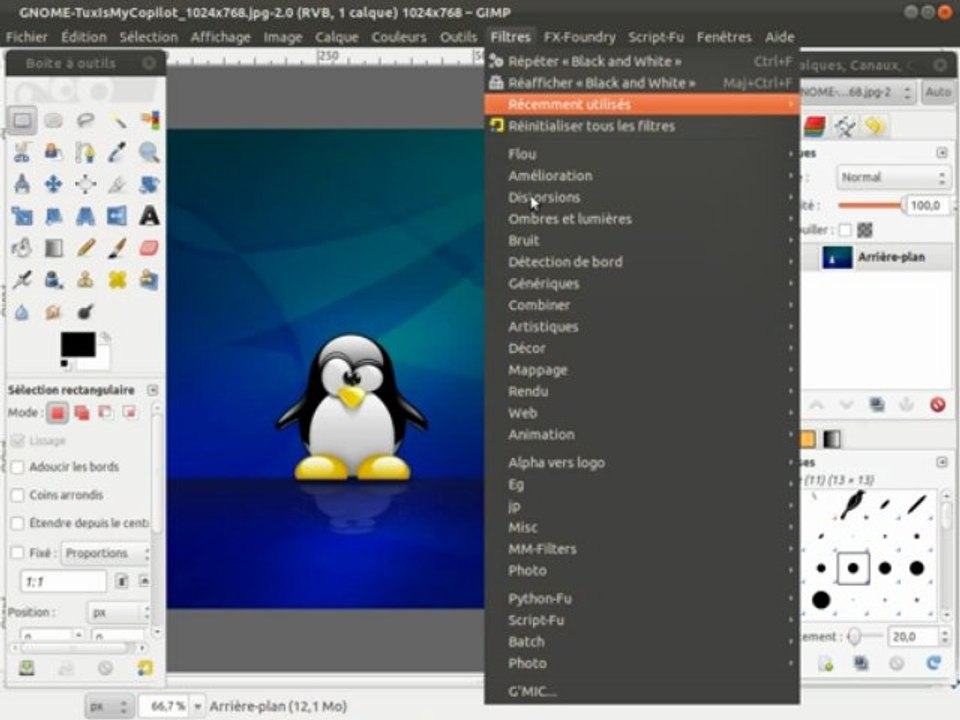Choose Récemment utilisés menu entry
The height and width of the screenshot is (720, 960).
(x=642, y=104)
